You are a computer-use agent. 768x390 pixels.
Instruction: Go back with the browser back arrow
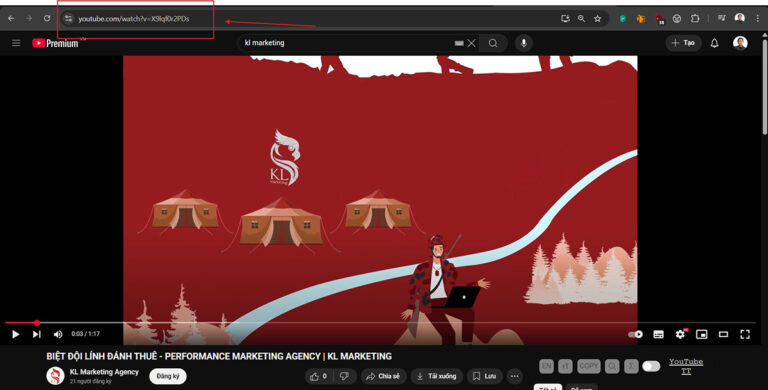click(x=11, y=19)
